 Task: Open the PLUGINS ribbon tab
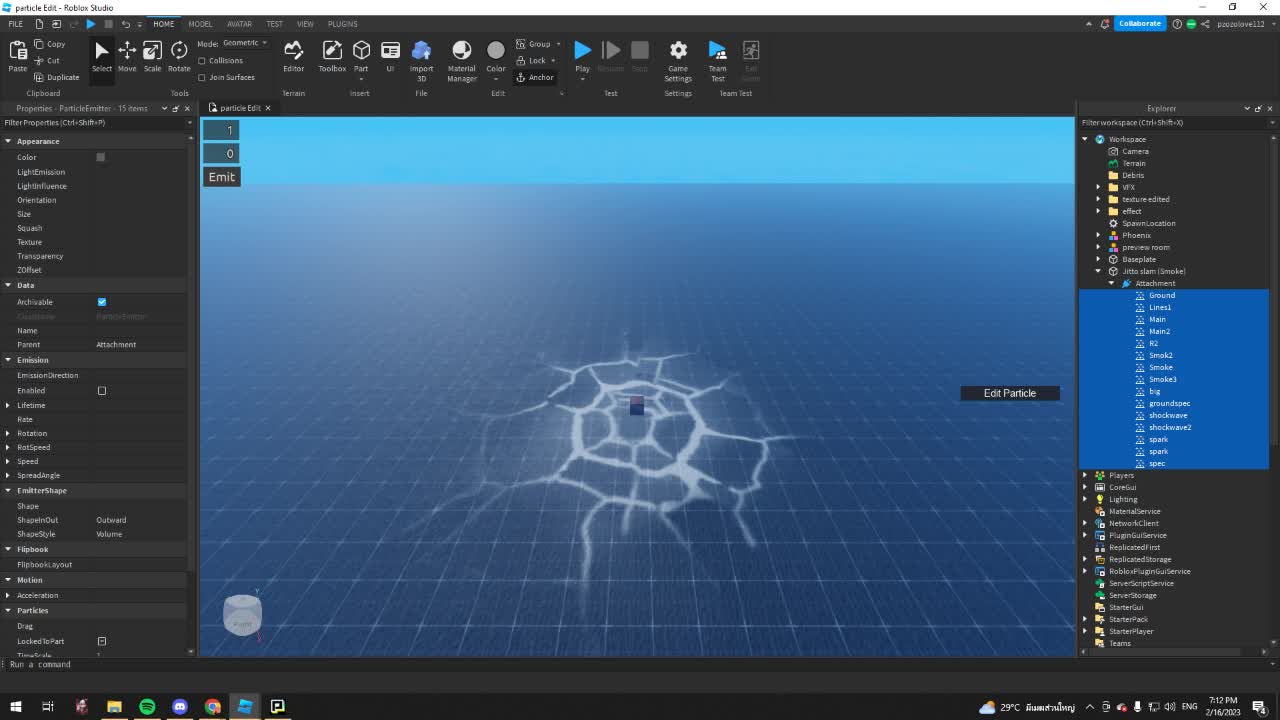pos(342,24)
